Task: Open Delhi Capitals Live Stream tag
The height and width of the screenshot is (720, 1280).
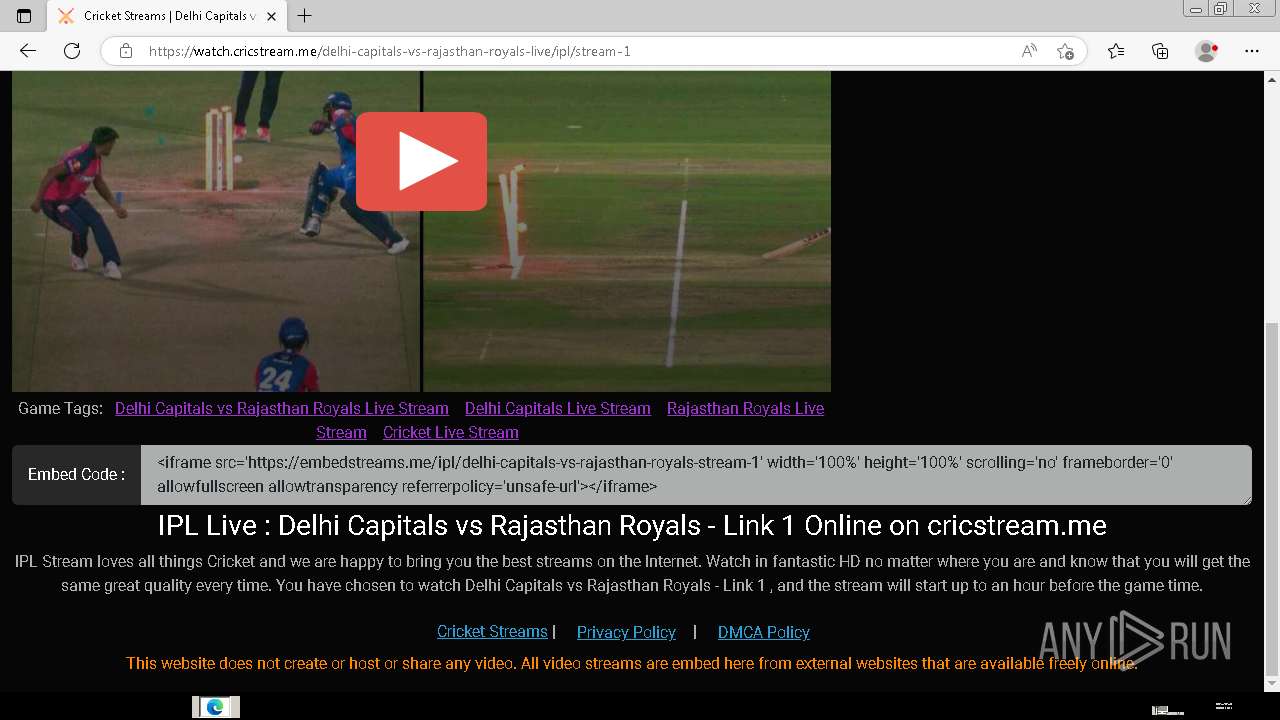Action: (558, 408)
